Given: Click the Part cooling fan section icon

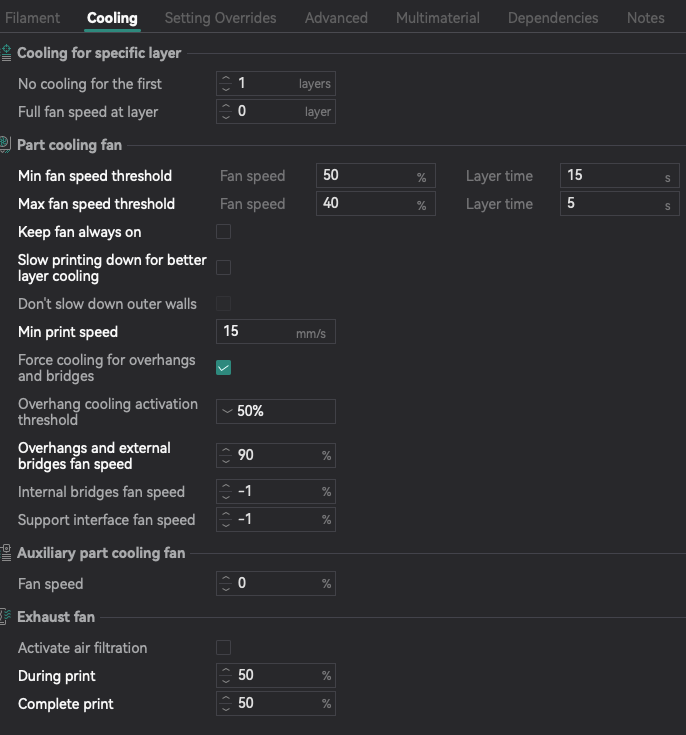Looking at the screenshot, I should [5, 144].
